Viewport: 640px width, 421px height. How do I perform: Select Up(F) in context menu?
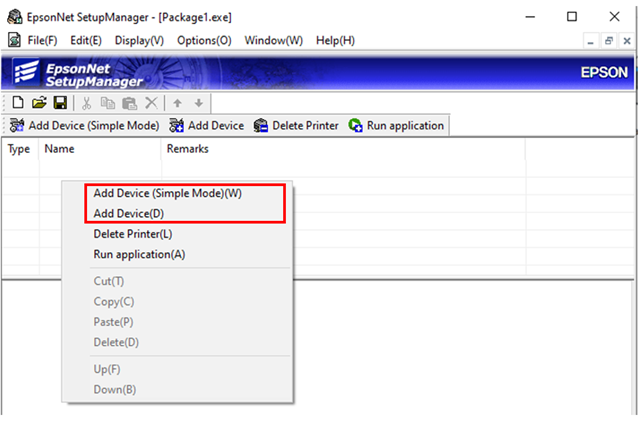(177, 370)
